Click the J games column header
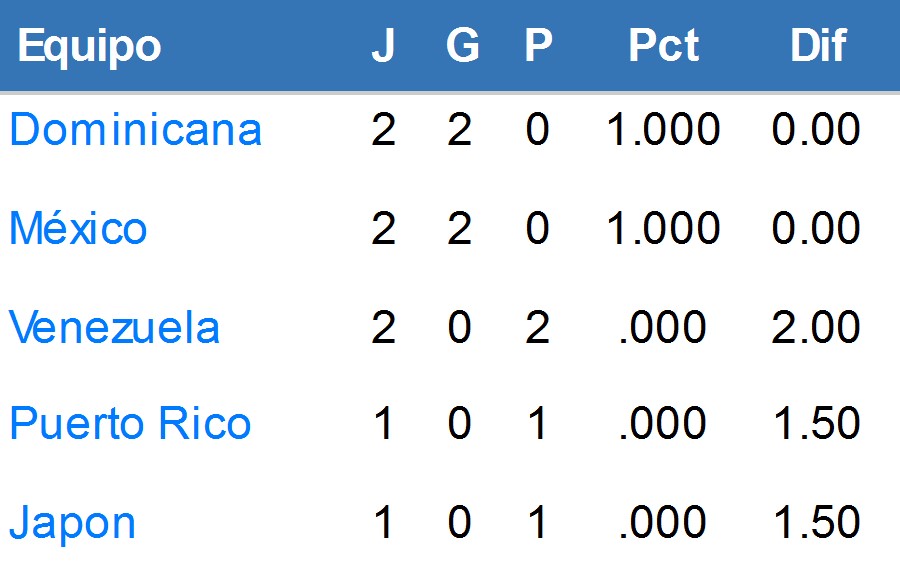 [383, 45]
